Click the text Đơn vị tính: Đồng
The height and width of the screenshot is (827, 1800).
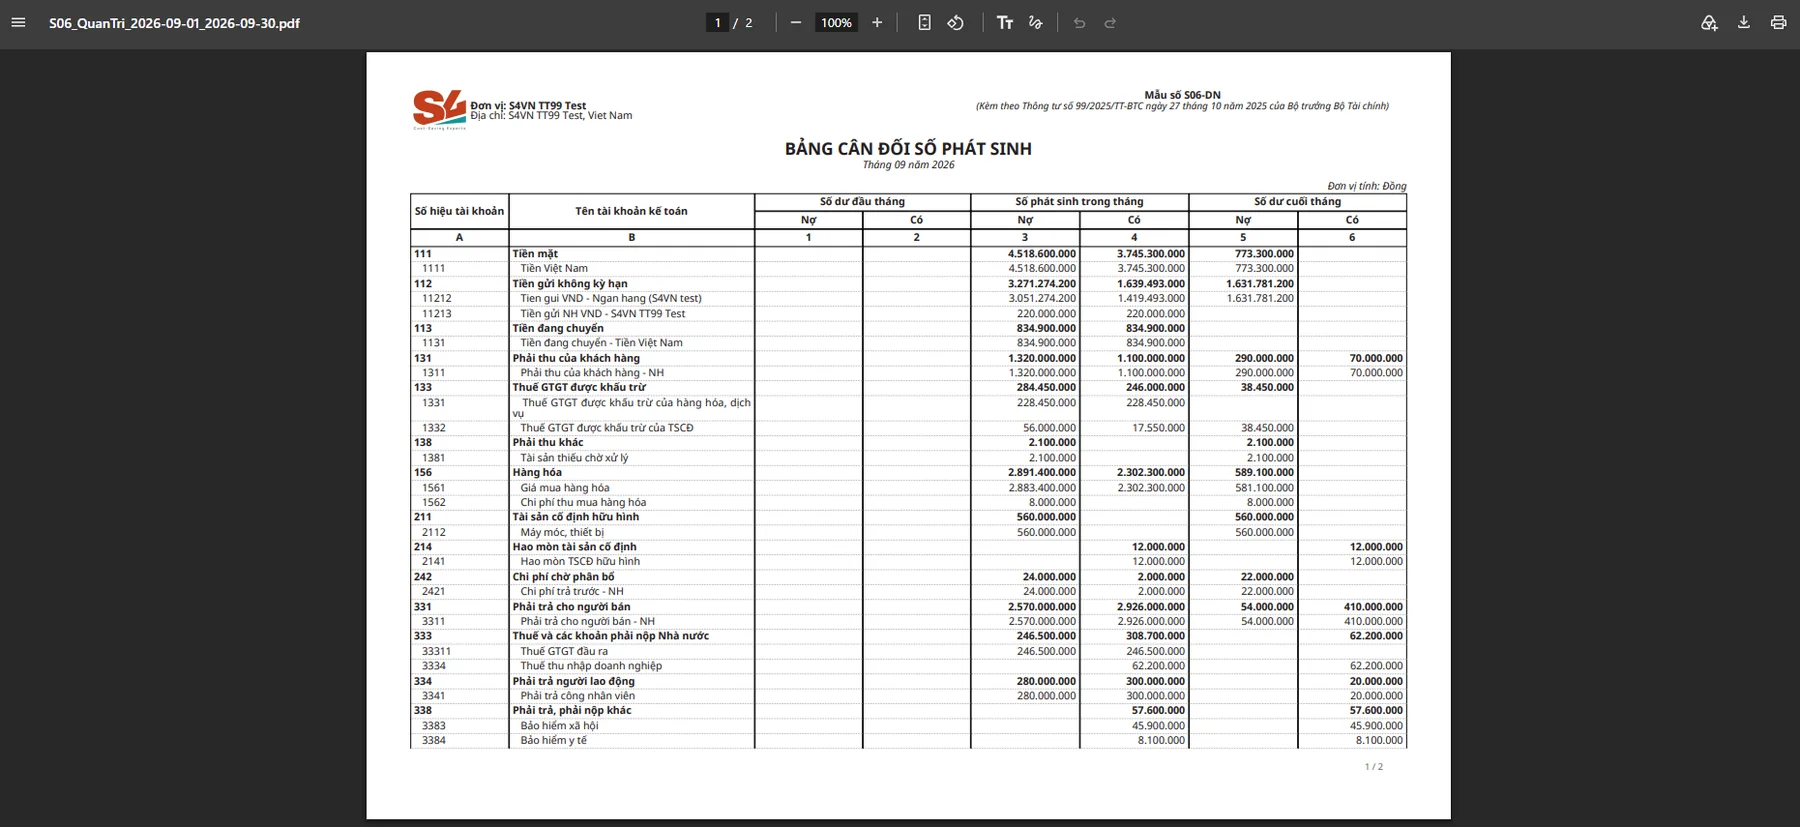click(1367, 186)
